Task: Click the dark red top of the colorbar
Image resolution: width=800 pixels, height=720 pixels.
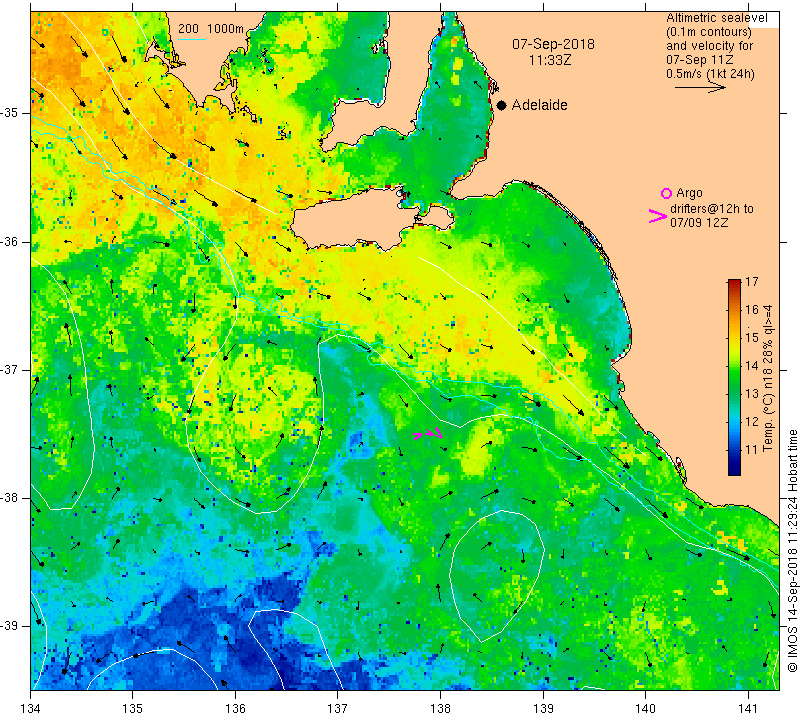Action: 734,282
